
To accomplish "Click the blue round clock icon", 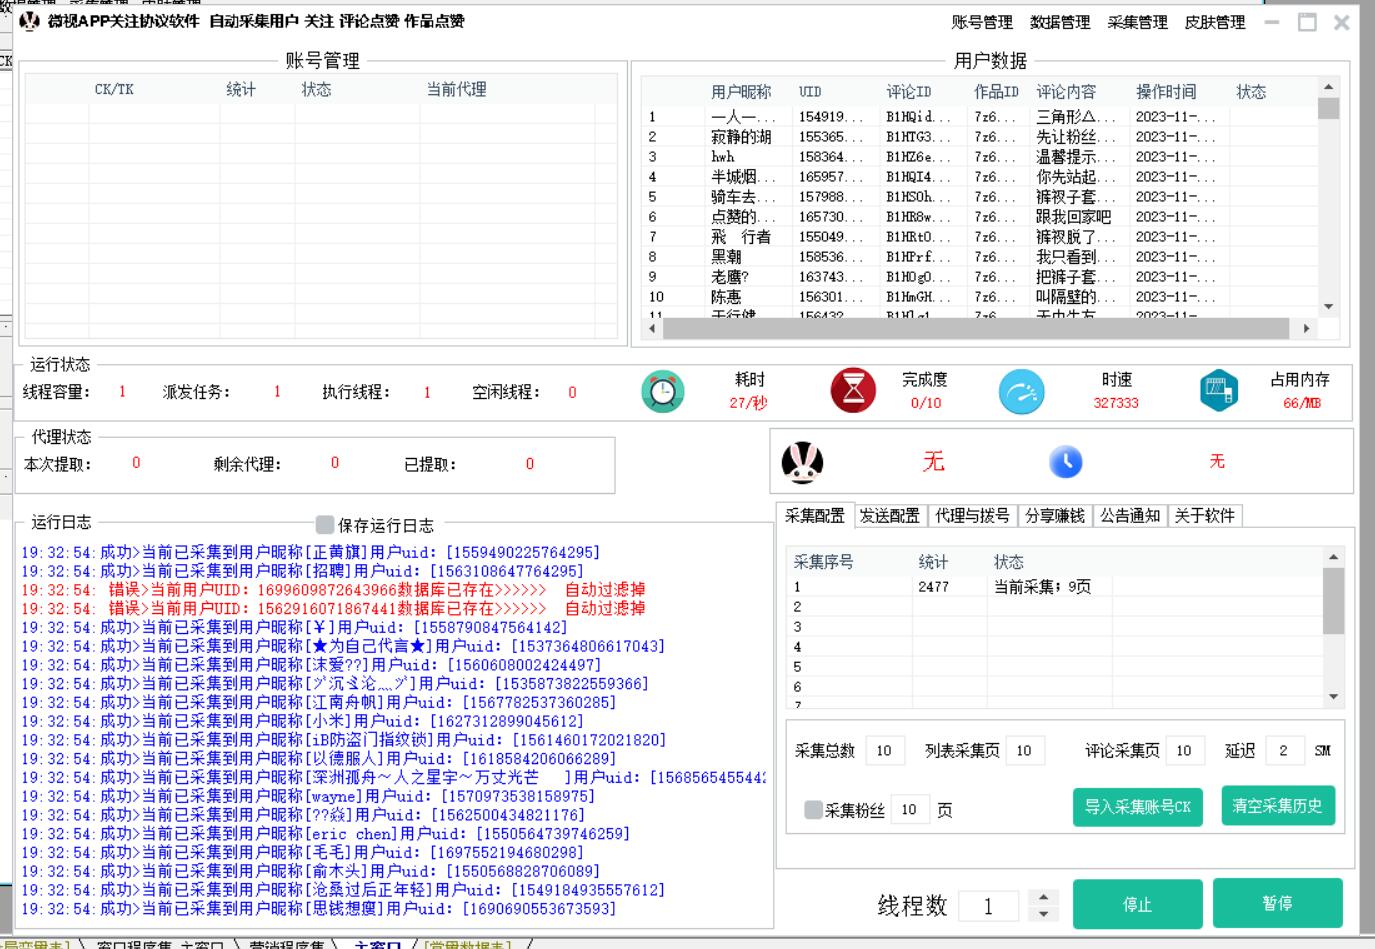I will (x=1065, y=462).
